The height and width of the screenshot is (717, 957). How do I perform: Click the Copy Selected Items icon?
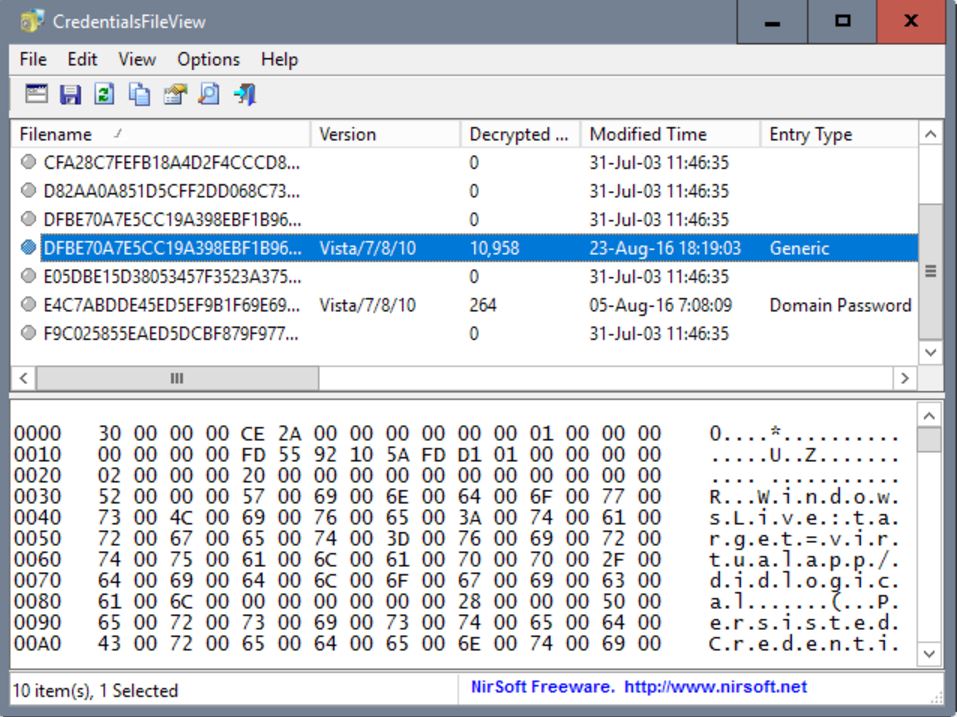coord(139,94)
